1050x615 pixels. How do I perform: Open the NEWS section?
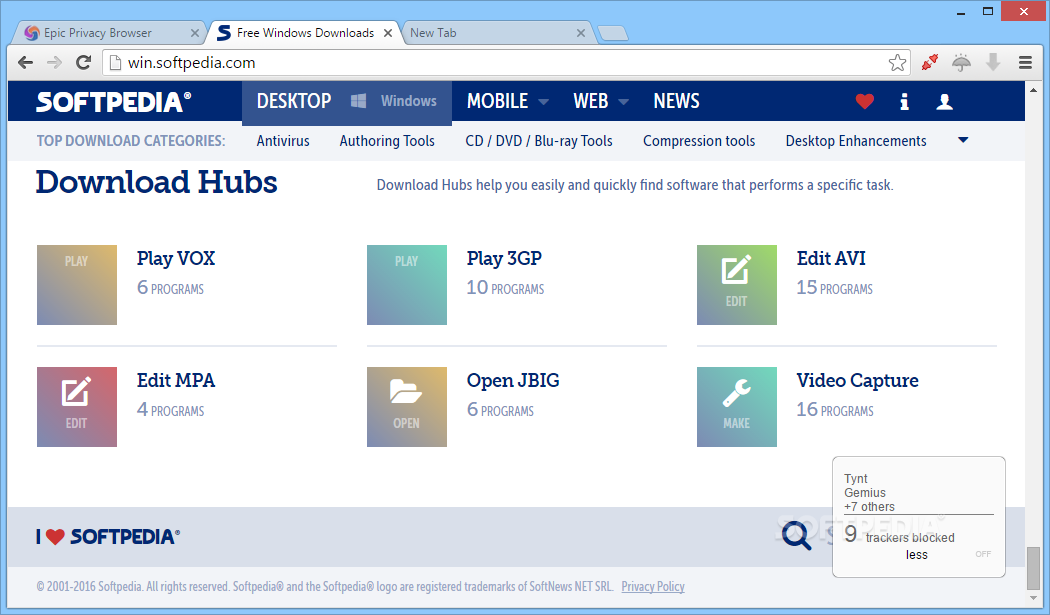click(x=676, y=101)
